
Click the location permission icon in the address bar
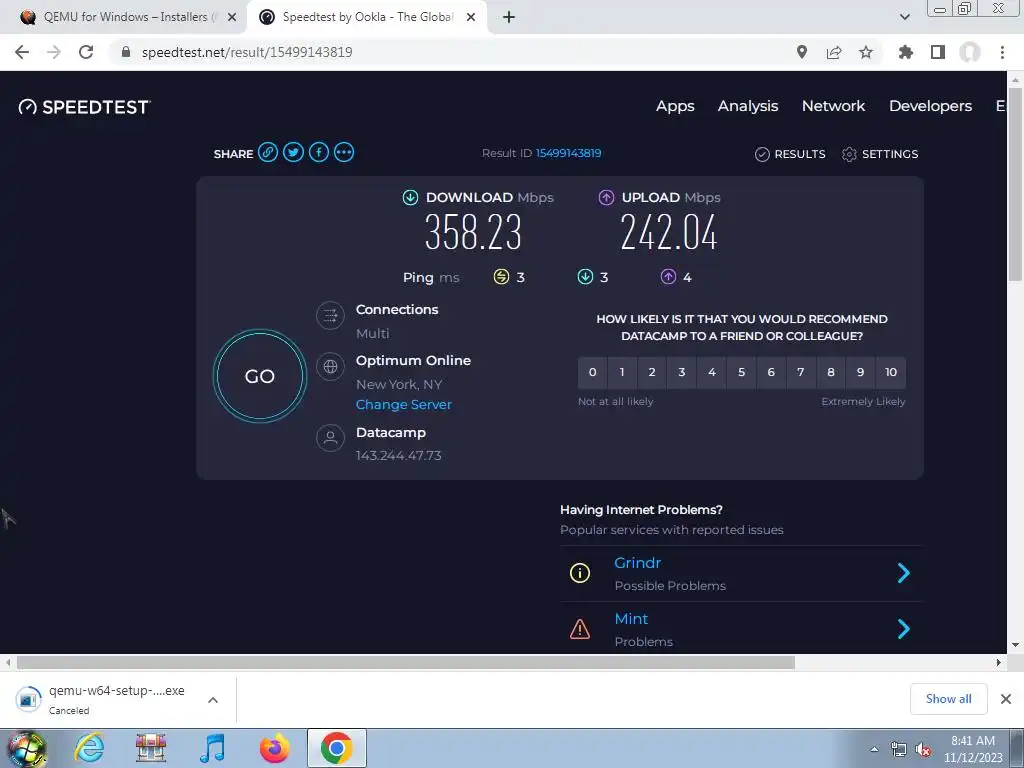click(x=802, y=52)
